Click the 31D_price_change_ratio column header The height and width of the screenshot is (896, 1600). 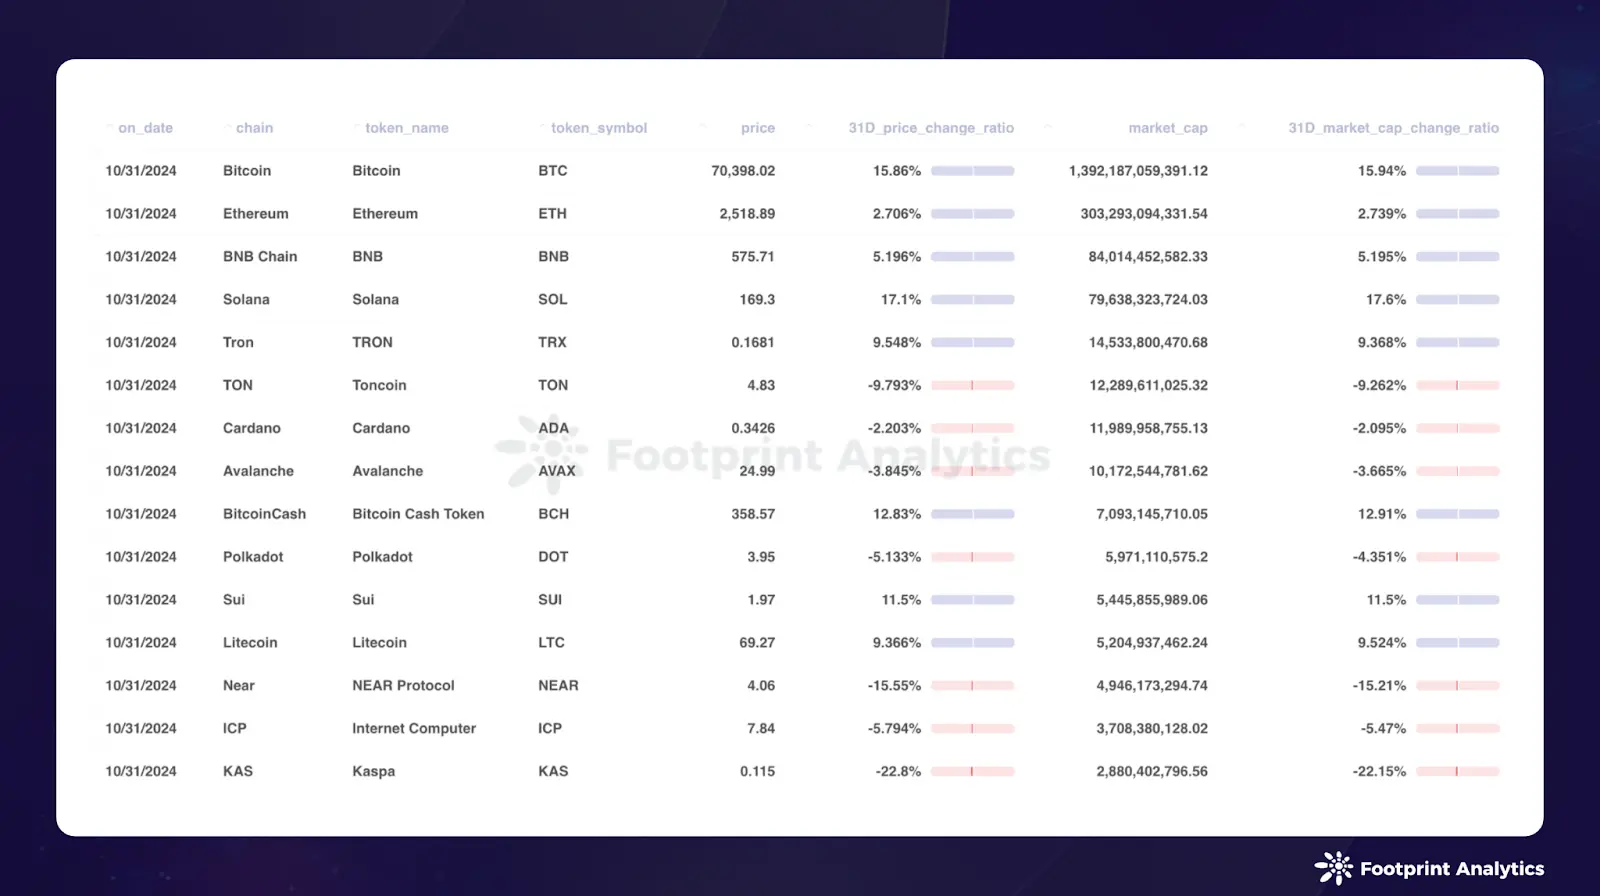(x=930, y=128)
